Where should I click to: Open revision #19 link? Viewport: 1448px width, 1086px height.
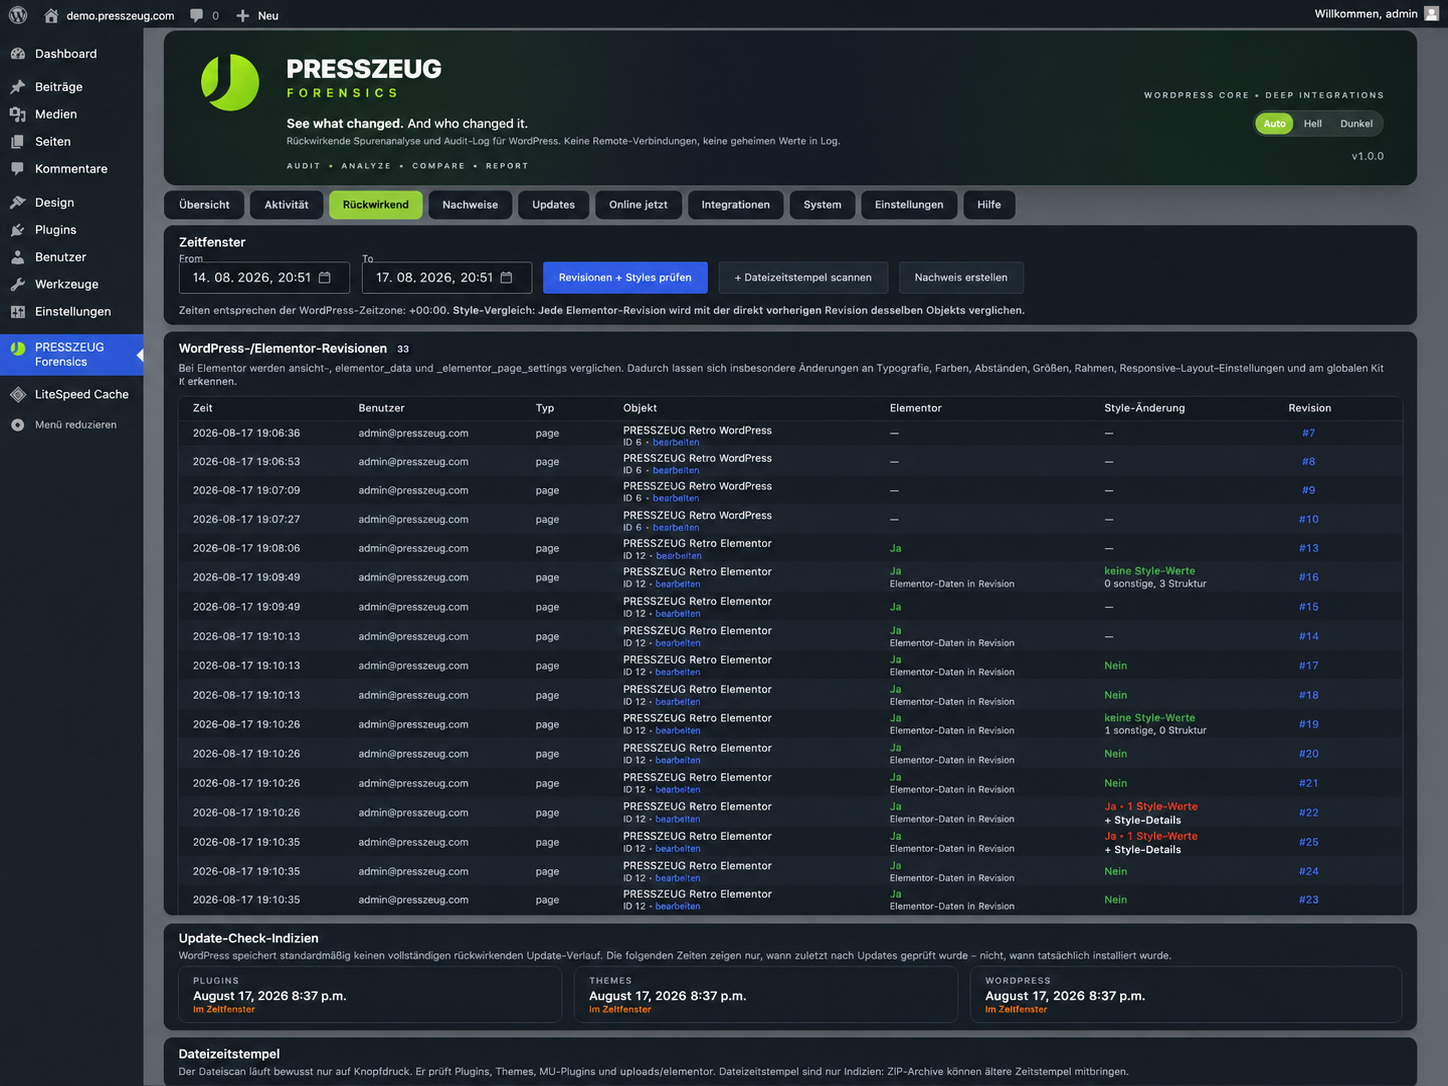tap(1308, 724)
